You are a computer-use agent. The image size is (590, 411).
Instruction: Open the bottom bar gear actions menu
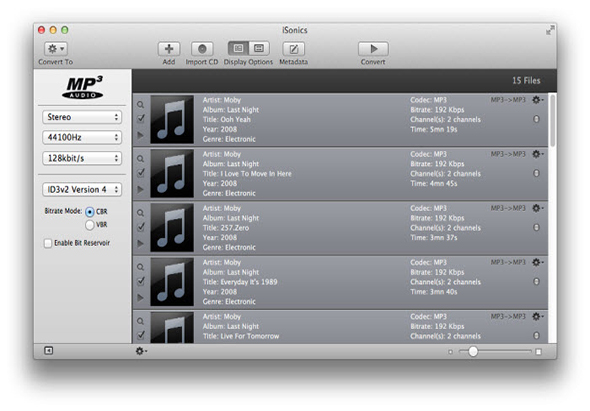141,352
